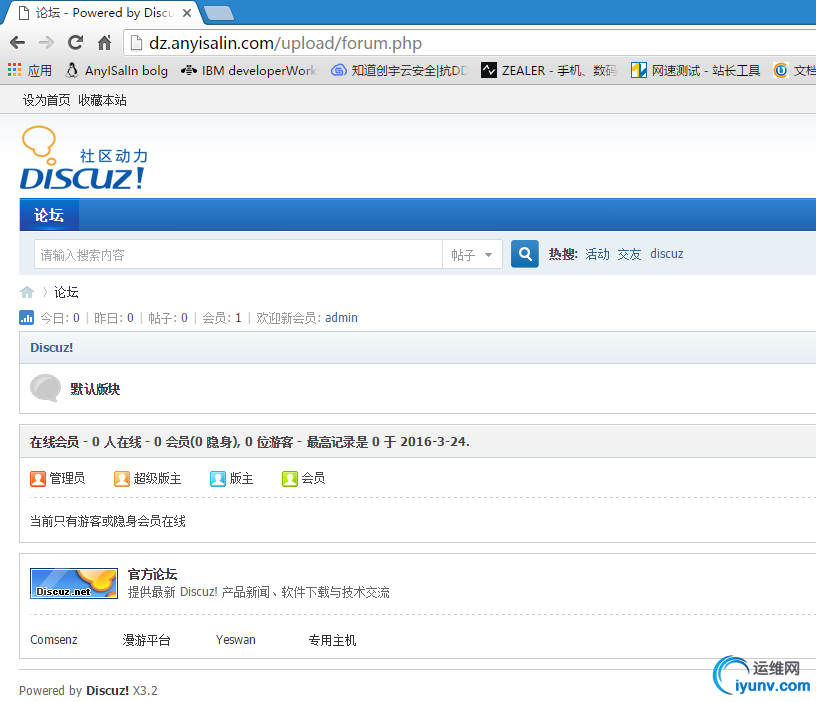Viewport: 816px width, 702px height.
Task: Click the 在线会员 heading
Action: point(54,442)
